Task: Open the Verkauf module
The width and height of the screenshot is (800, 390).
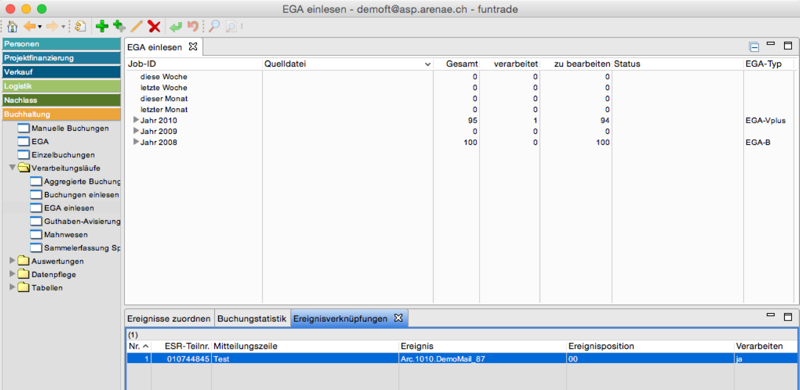Action: (61, 72)
